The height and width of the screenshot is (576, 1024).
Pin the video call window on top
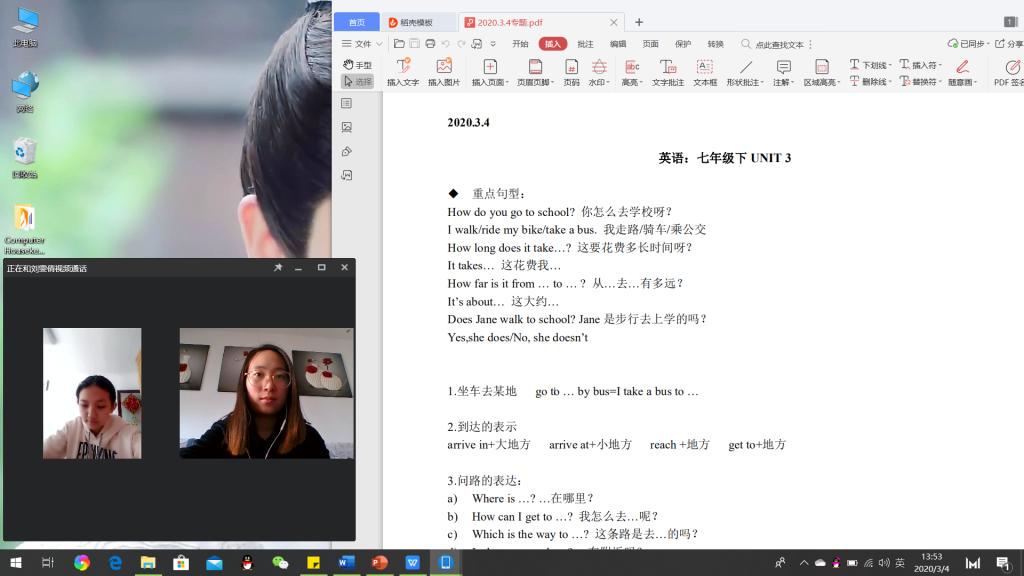click(278, 268)
